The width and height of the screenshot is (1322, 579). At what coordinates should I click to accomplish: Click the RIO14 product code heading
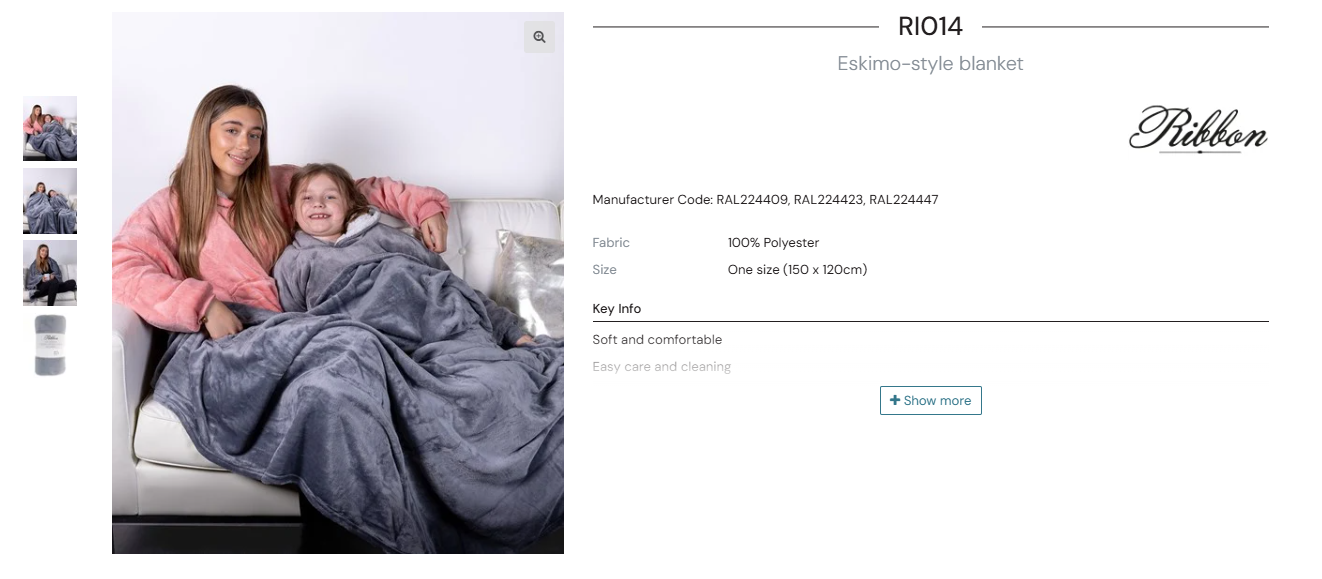click(930, 26)
